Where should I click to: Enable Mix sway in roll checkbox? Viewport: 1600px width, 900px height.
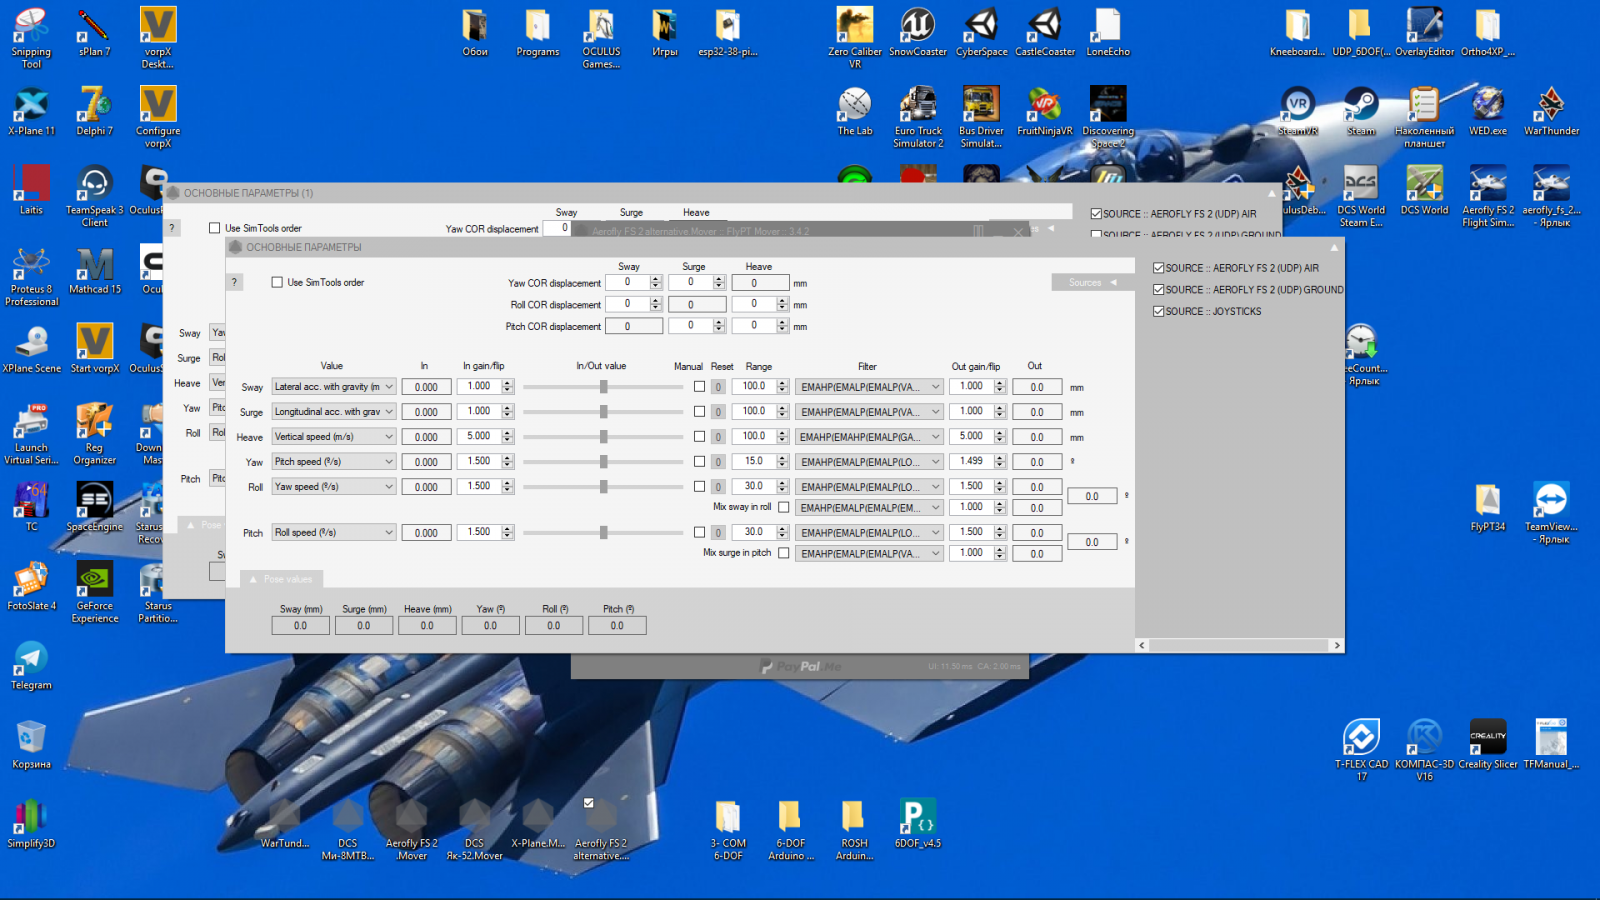[x=784, y=507]
